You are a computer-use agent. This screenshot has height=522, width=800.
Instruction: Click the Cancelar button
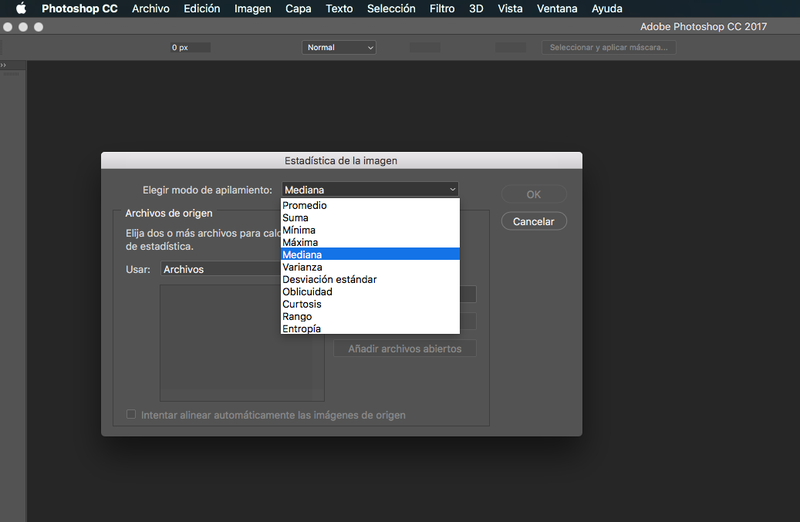(x=534, y=221)
